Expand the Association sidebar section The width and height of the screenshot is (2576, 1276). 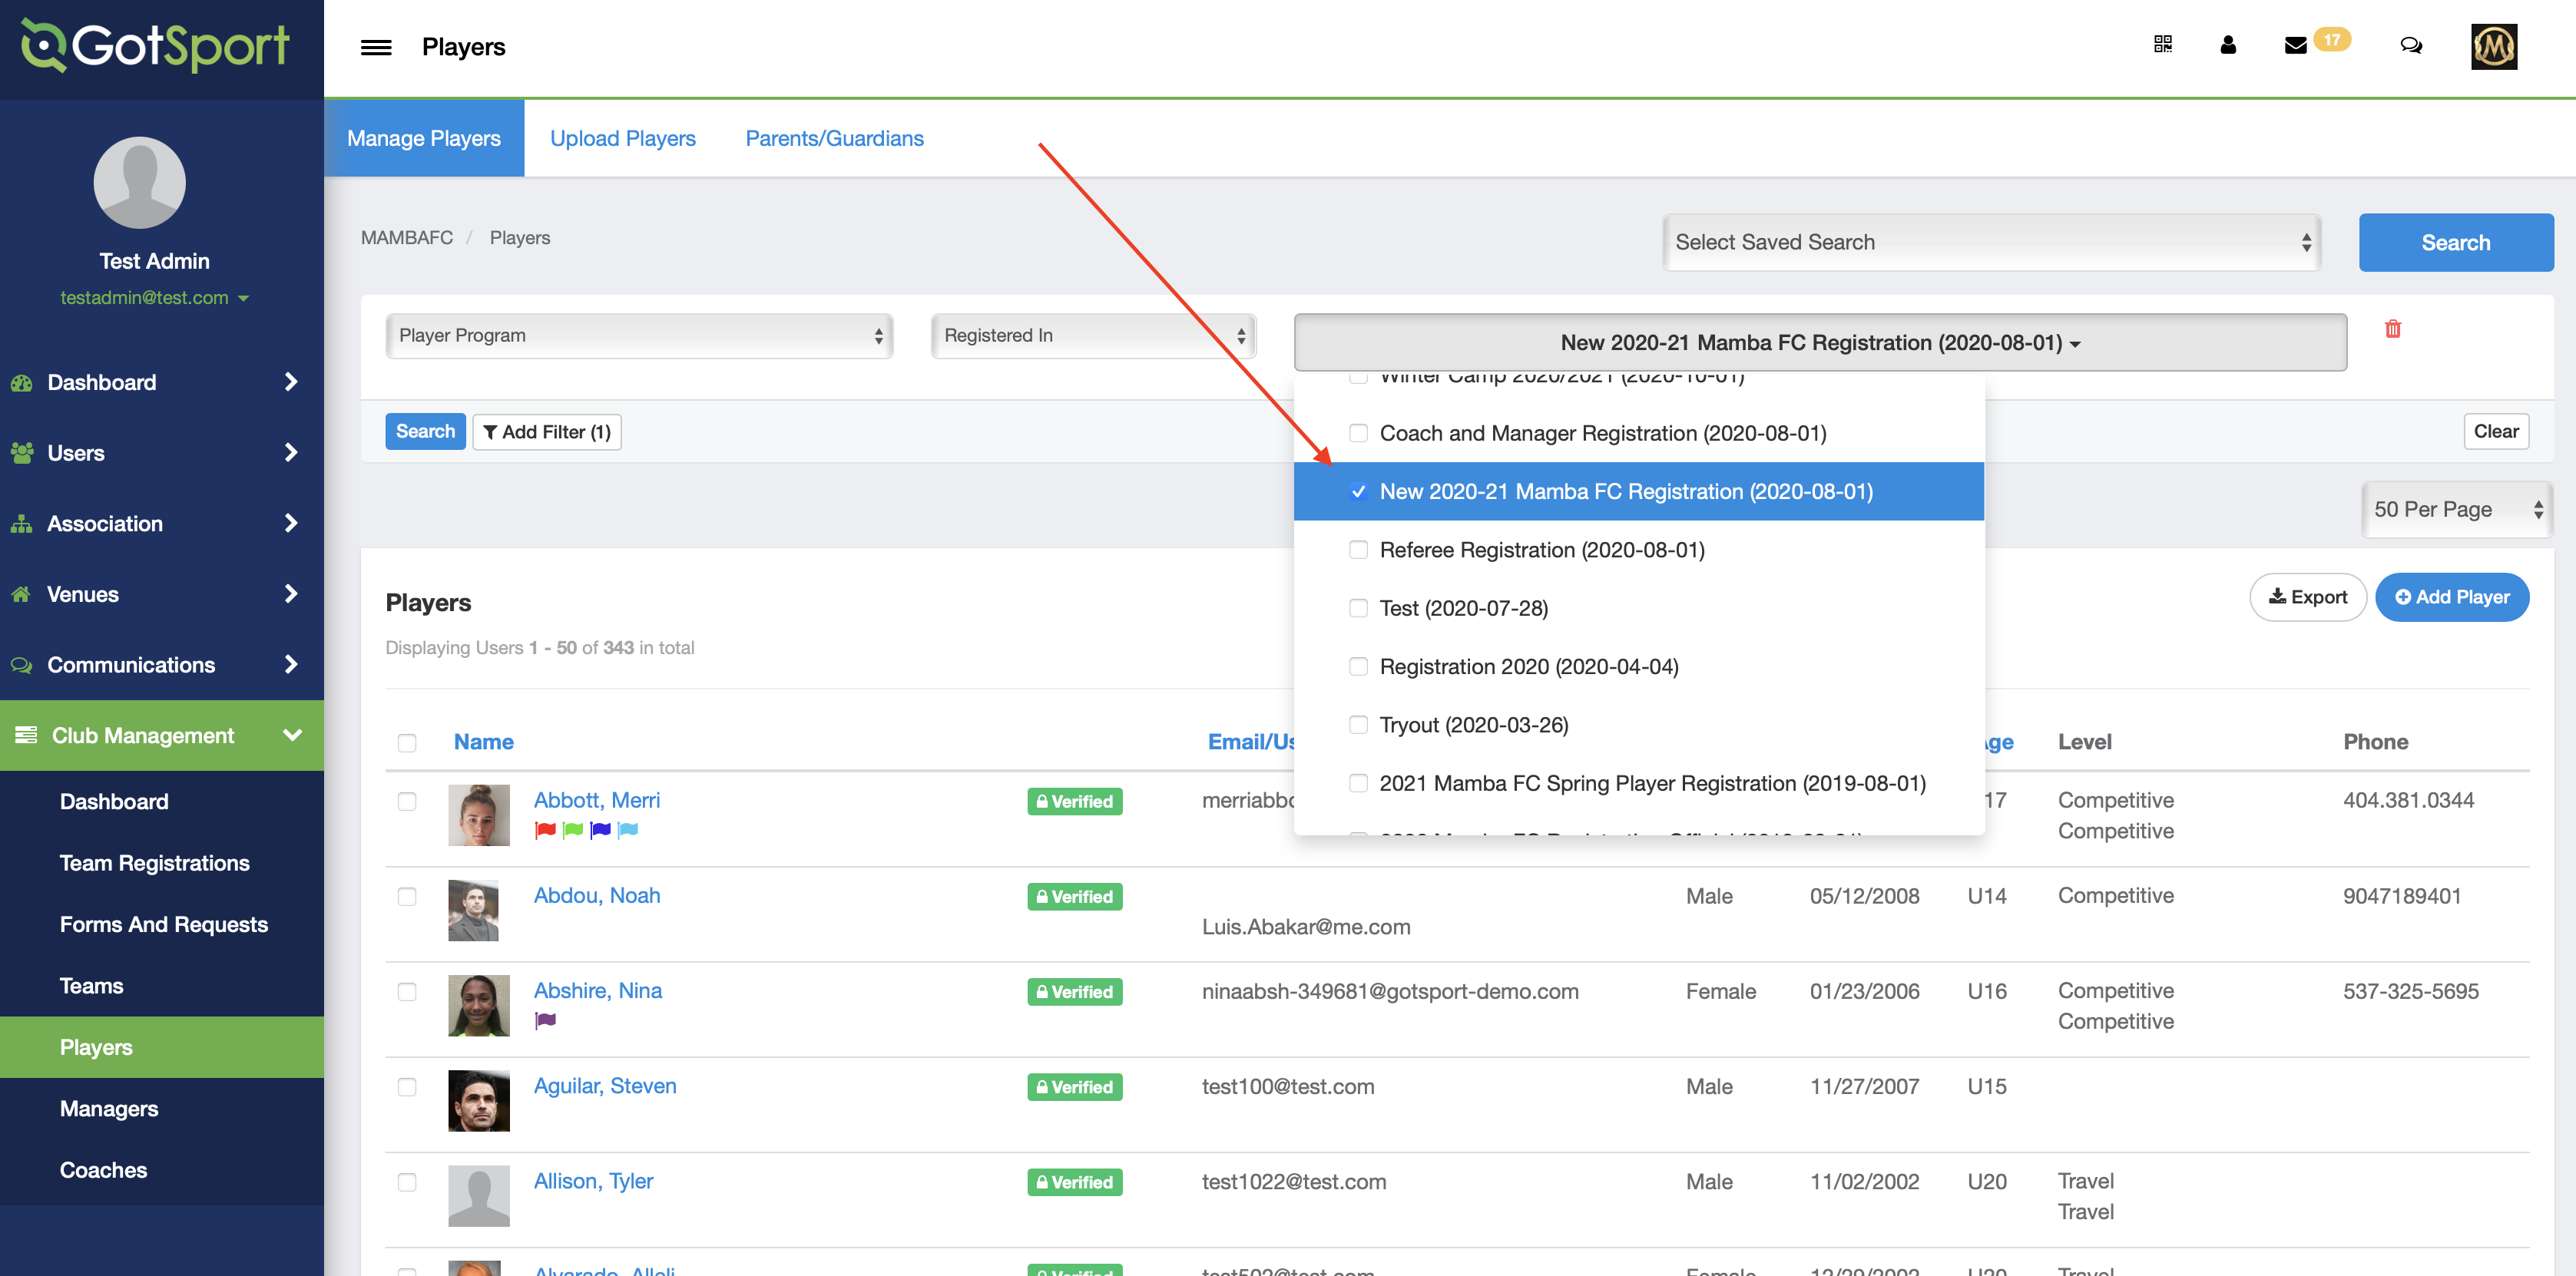[x=162, y=523]
